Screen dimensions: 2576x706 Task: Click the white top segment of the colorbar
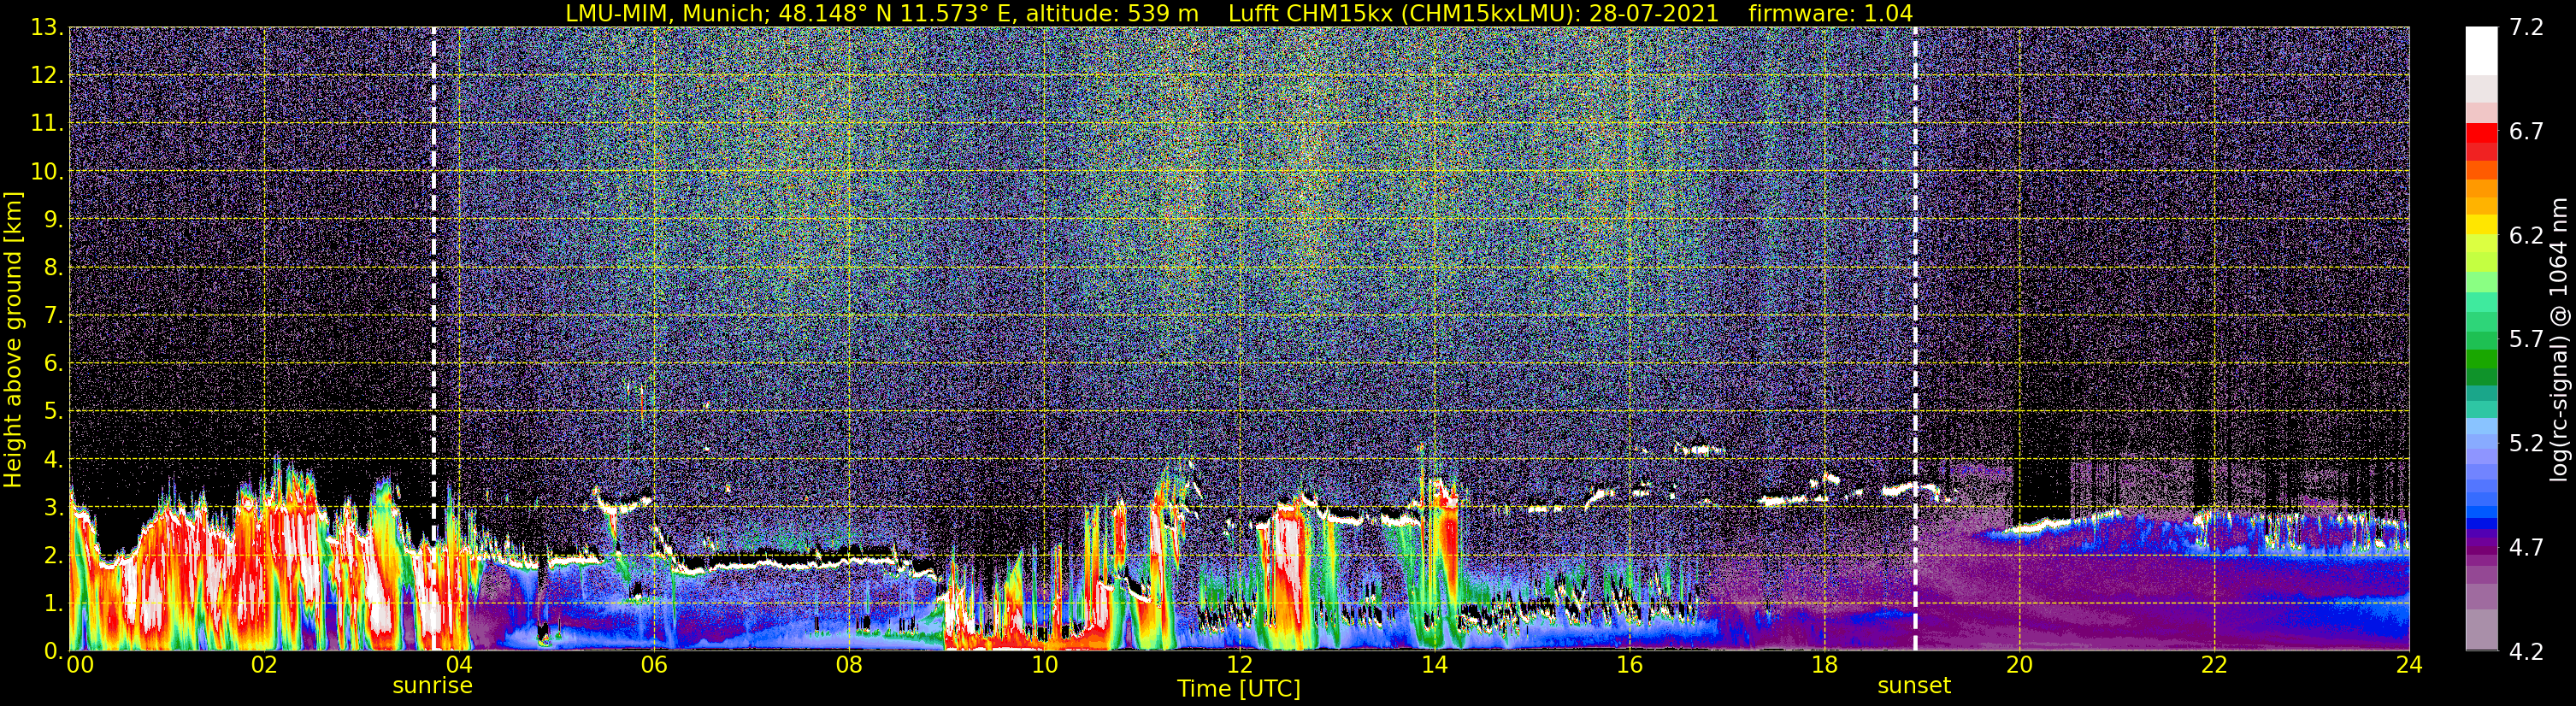pos(2482,50)
